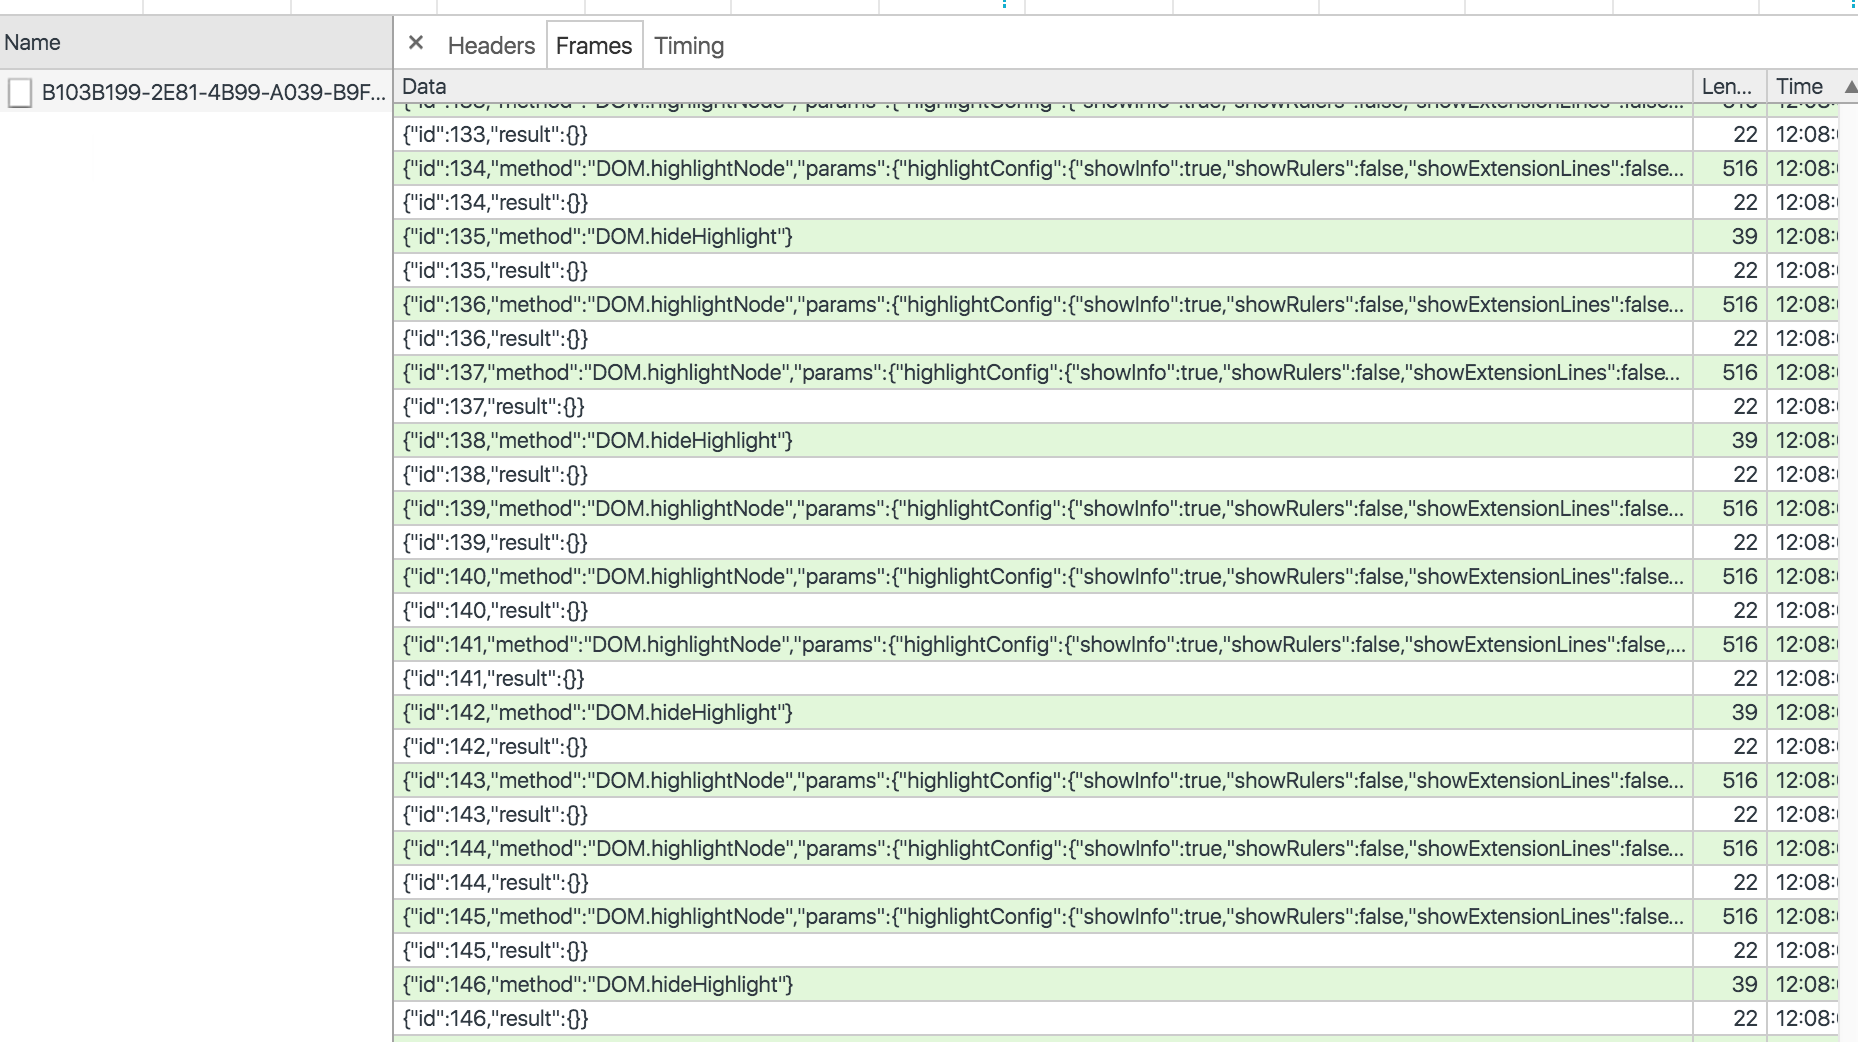Select the B103B199-2E81 request name

coord(212,93)
